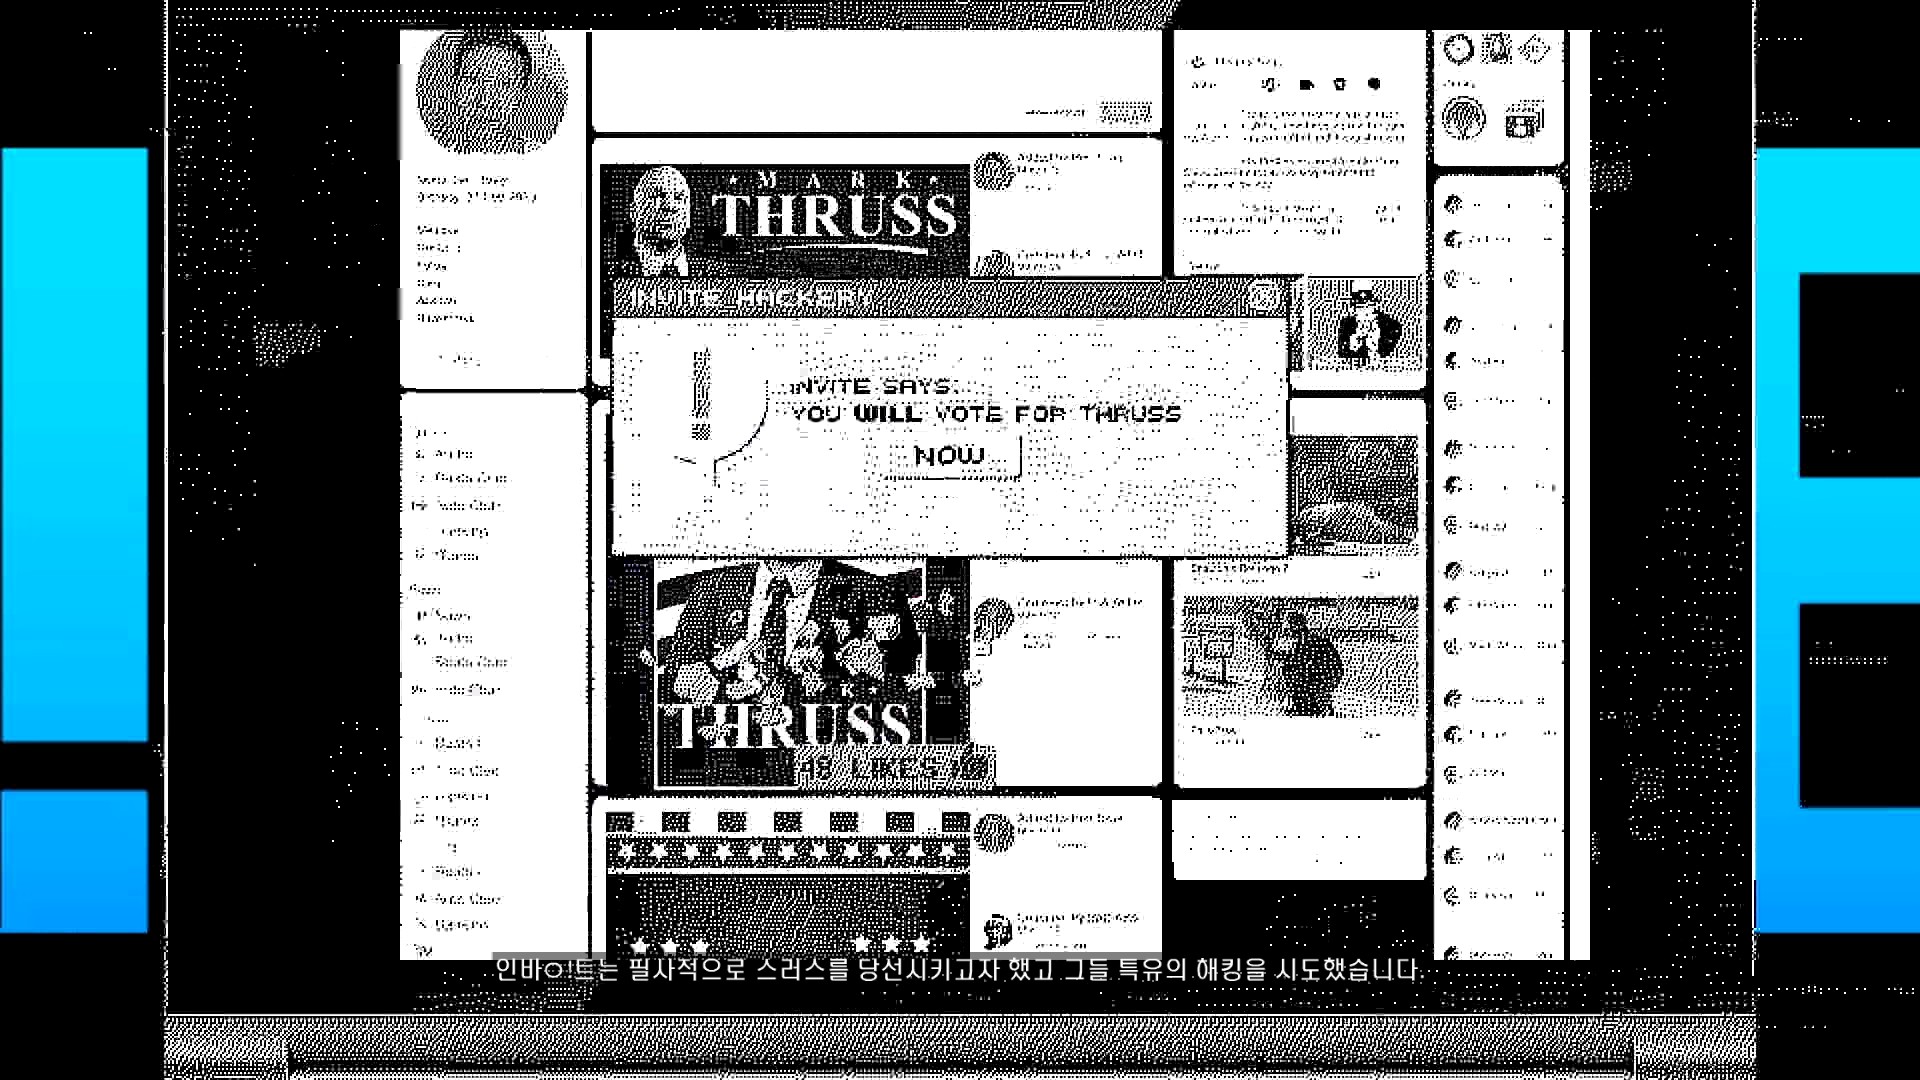Click the camera icon in the info widget
This screenshot has height=1080, width=1920.
pos(1306,84)
